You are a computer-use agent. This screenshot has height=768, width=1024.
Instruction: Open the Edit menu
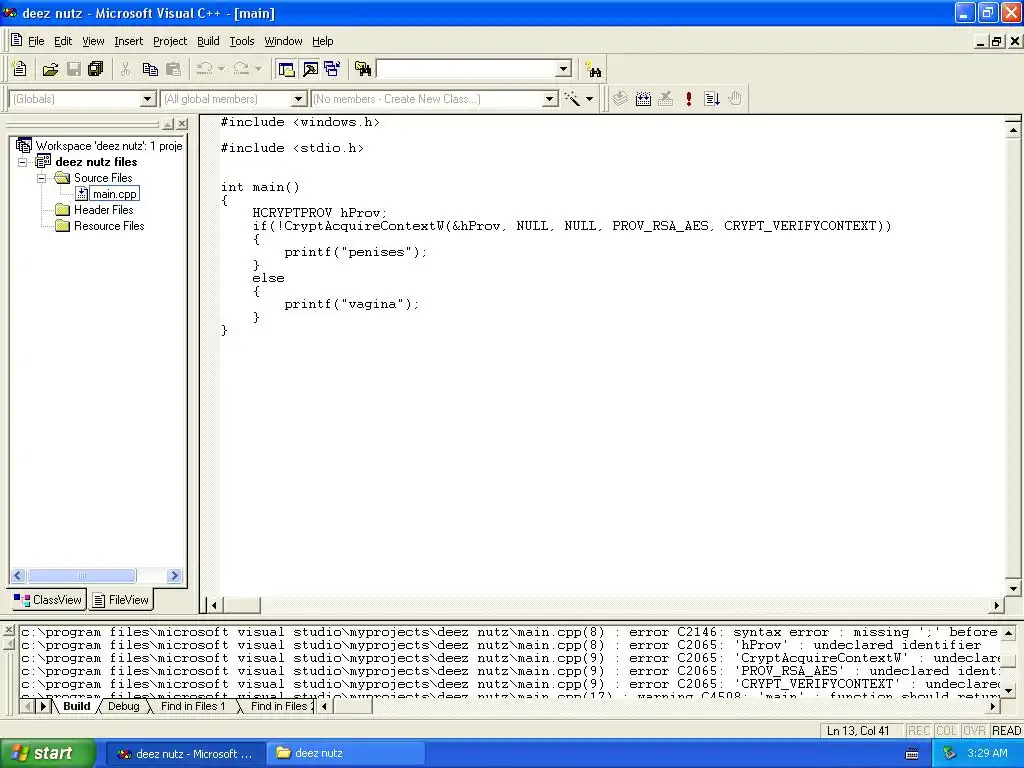click(63, 41)
